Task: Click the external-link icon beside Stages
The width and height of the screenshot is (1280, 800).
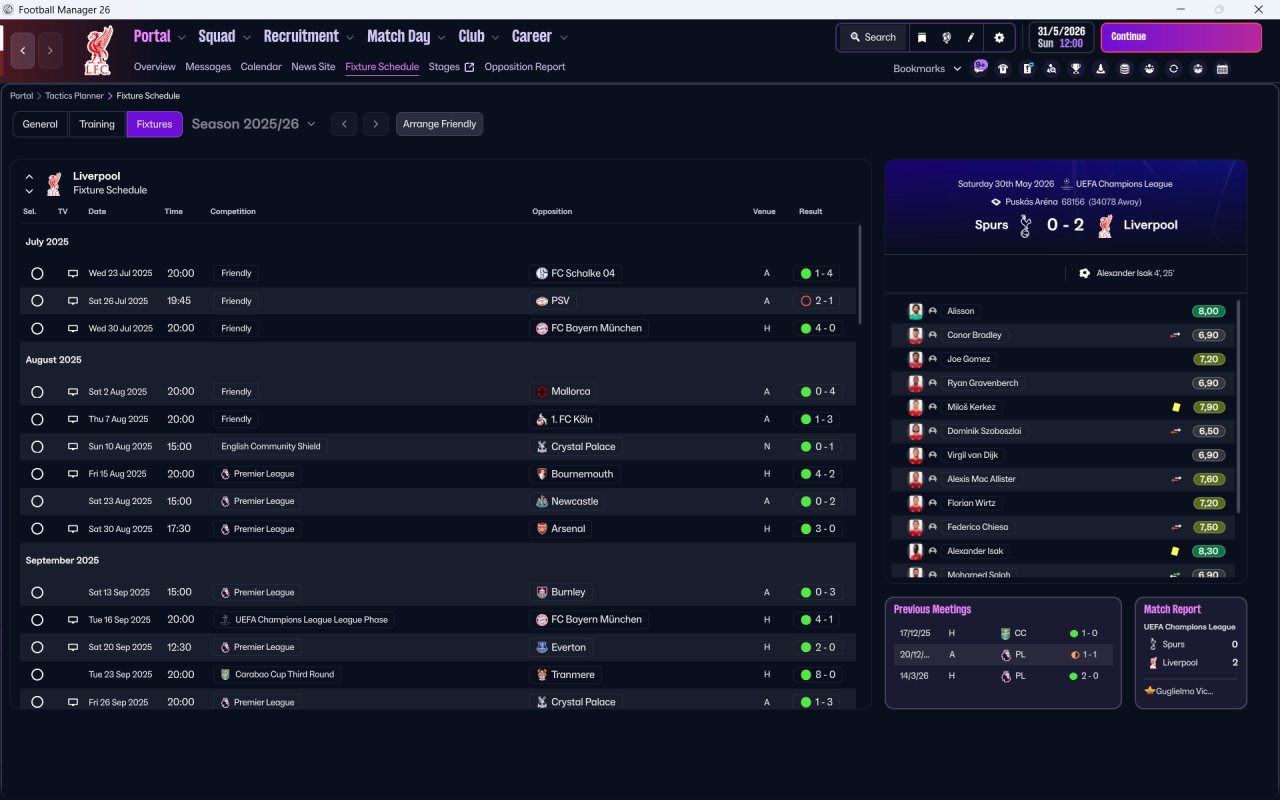Action: (x=469, y=67)
